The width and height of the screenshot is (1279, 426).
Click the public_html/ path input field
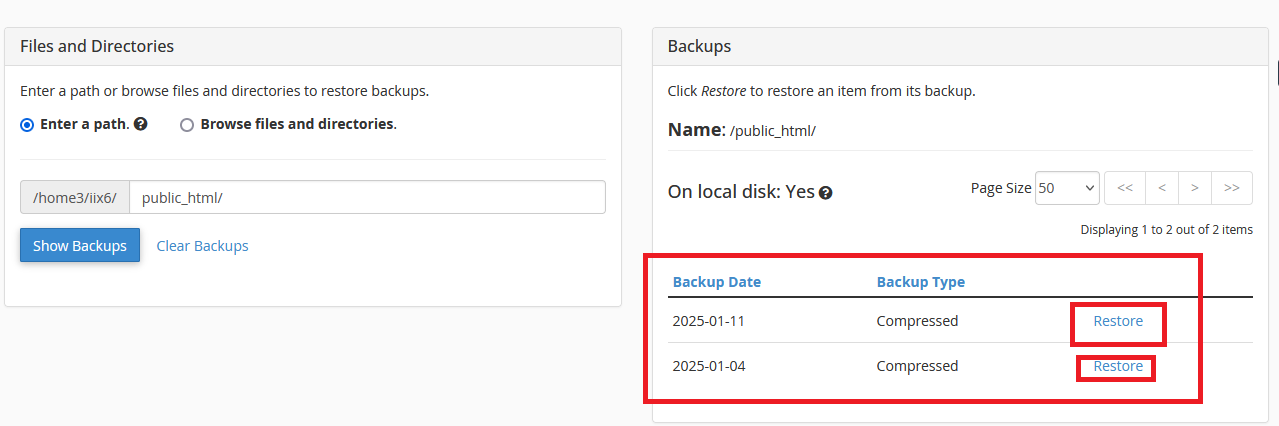(x=367, y=198)
